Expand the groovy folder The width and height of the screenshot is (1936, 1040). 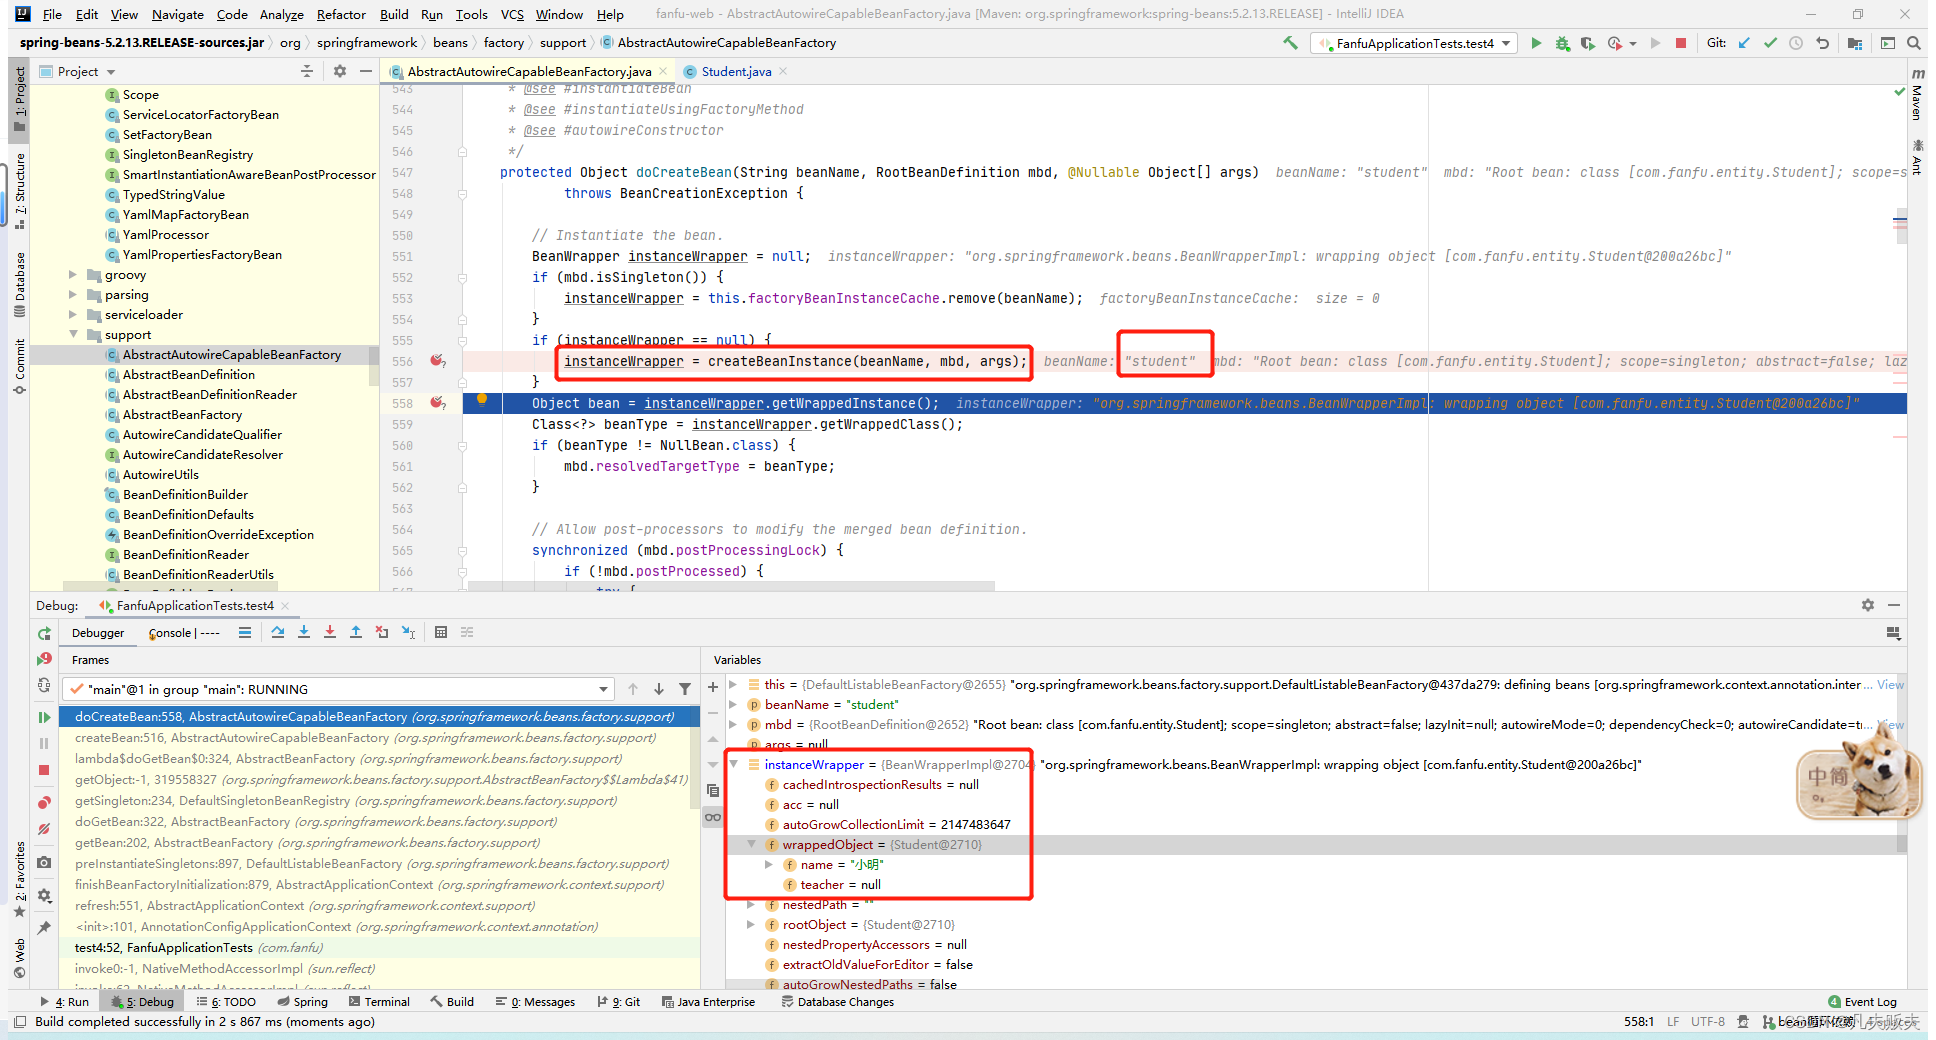[73, 274]
